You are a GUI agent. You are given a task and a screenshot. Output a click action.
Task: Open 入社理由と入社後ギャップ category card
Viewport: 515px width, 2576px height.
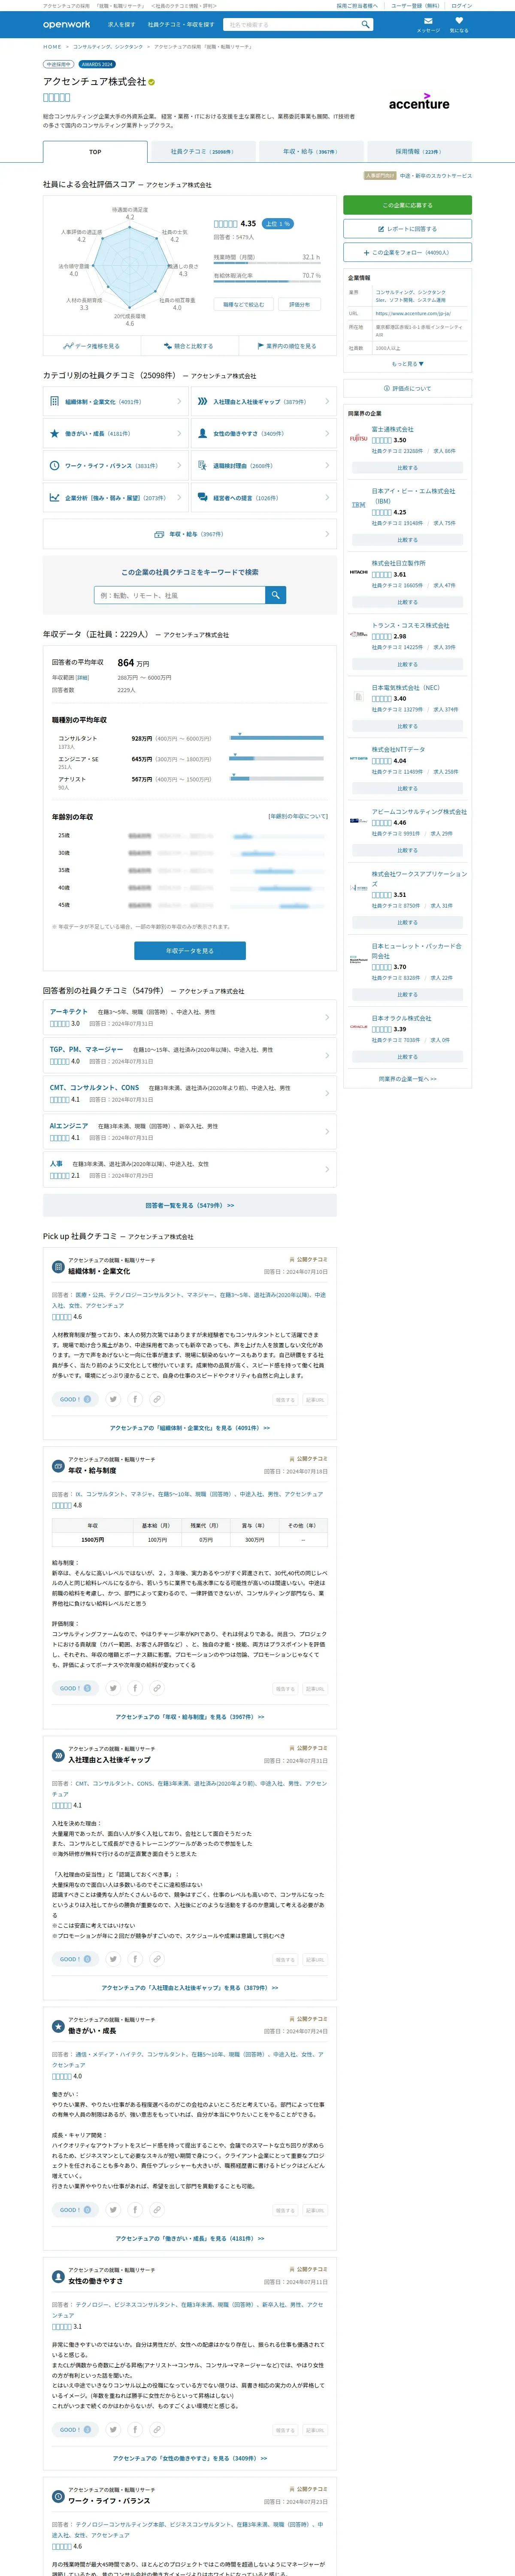pyautogui.click(x=264, y=402)
